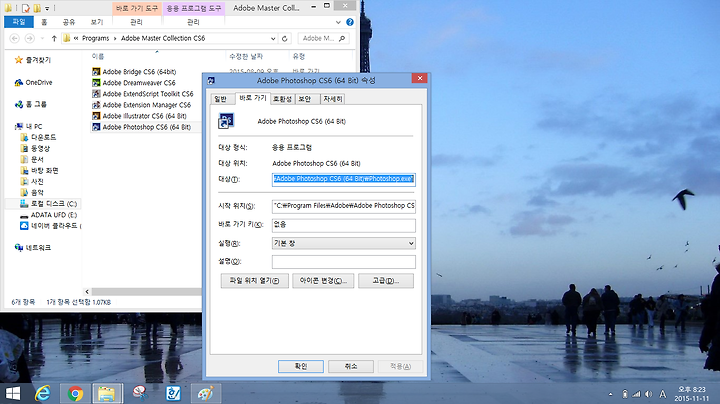Select the Adobe ExtendScript Toolkit CS6 icon

pos(96,94)
